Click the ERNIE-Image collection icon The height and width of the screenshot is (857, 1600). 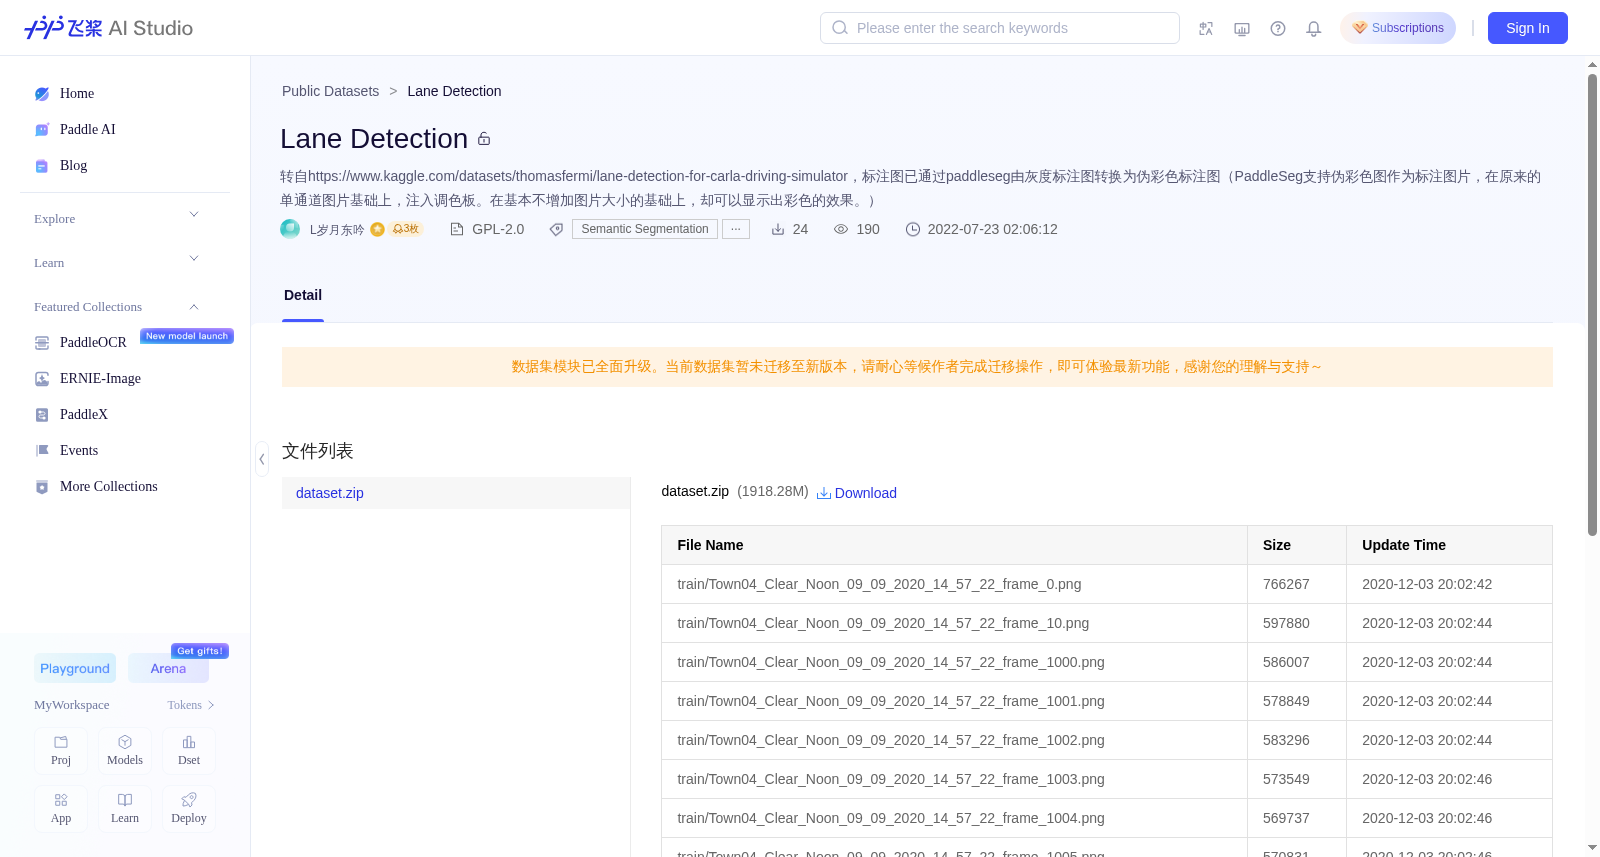pos(42,379)
